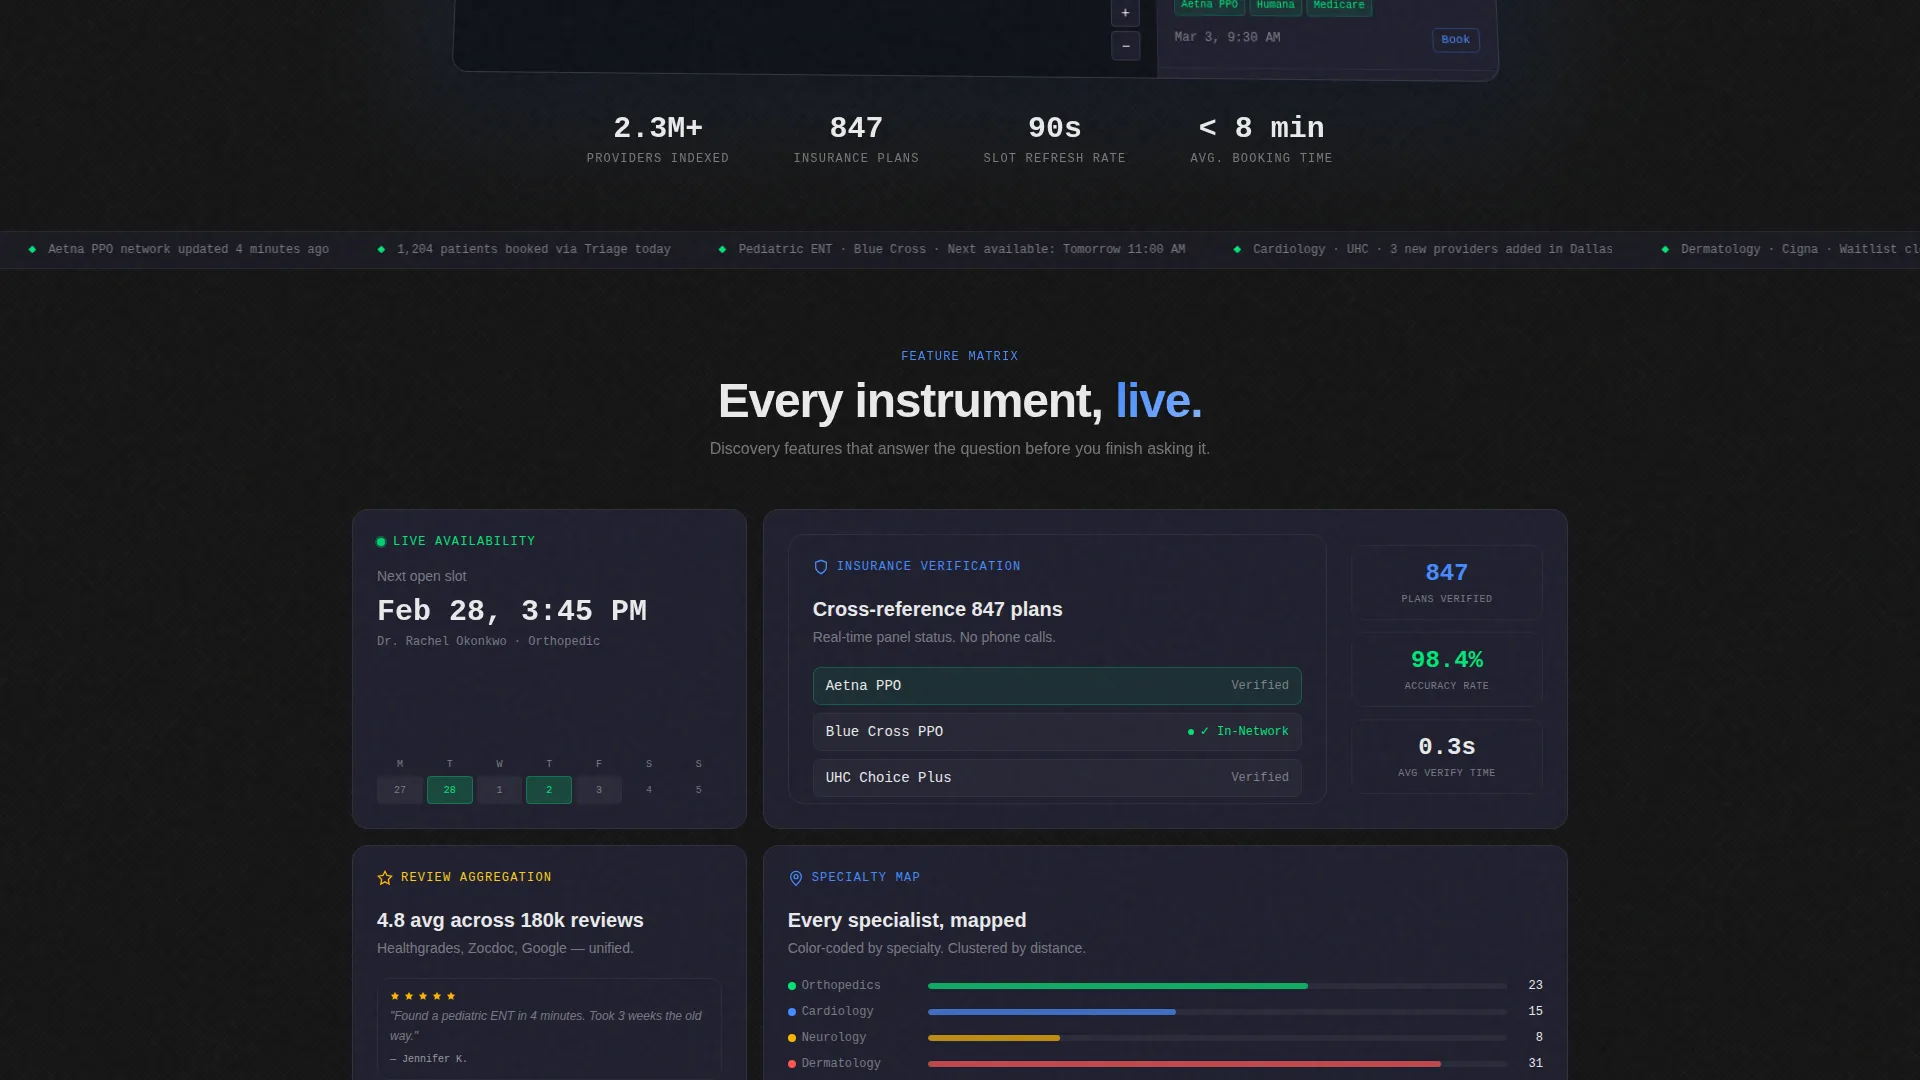
Task: Select calendar day 5
Action: pyautogui.click(x=699, y=790)
